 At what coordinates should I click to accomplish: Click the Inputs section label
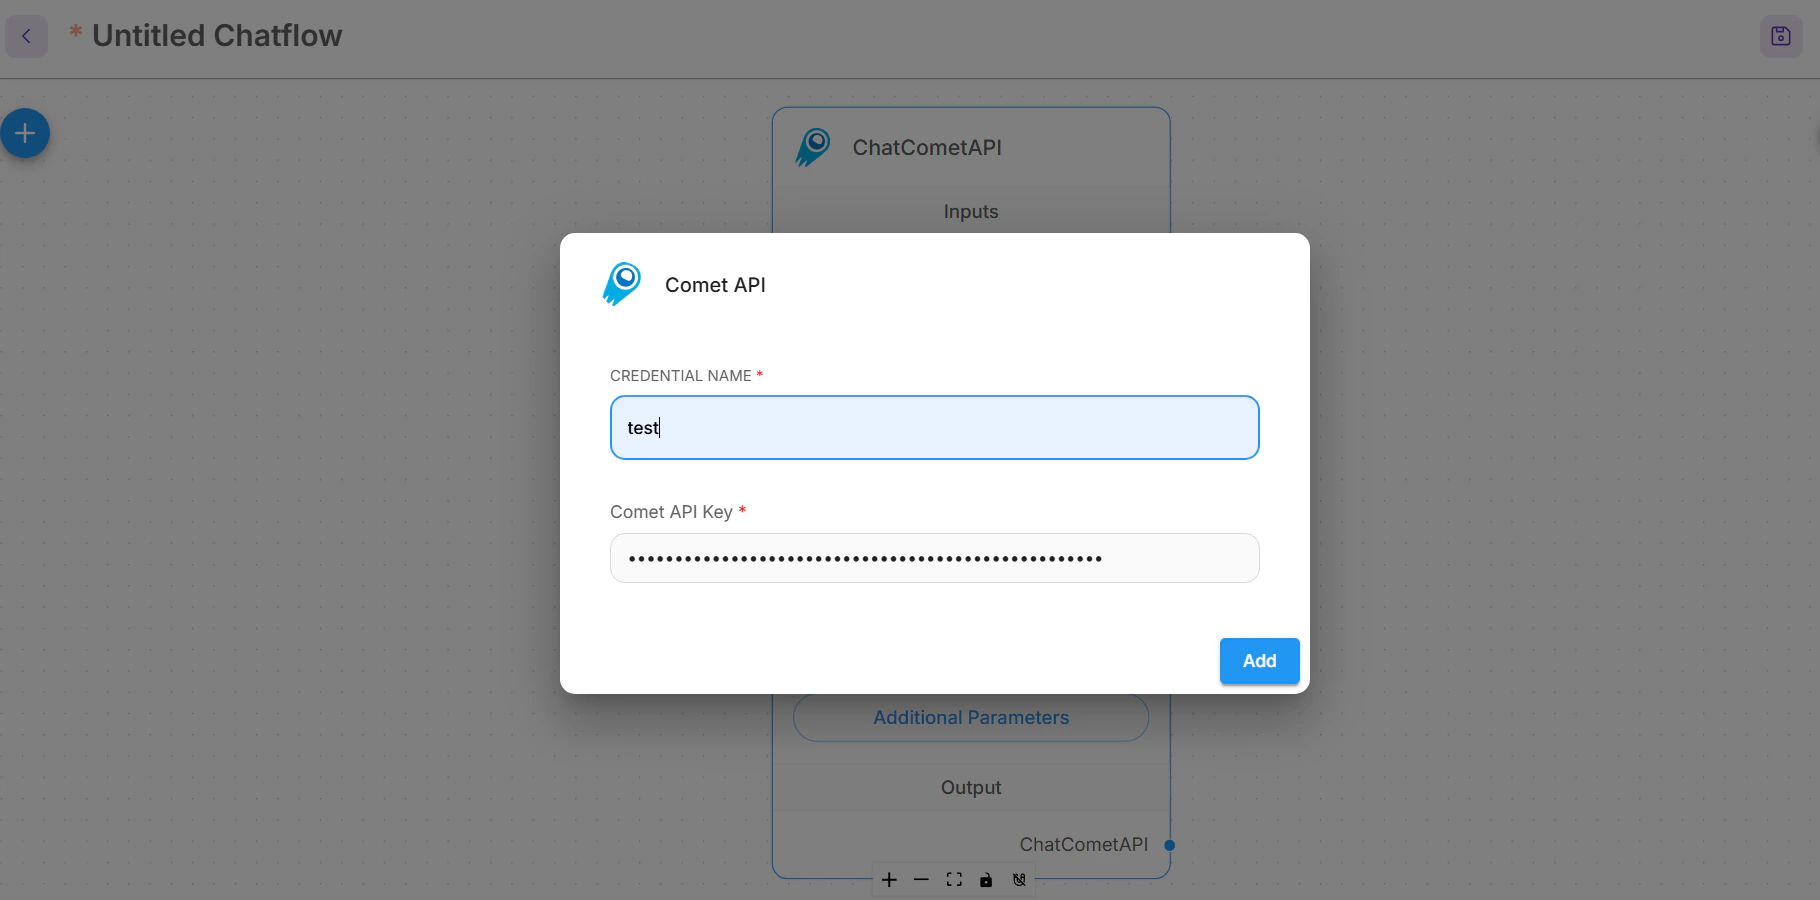[971, 212]
